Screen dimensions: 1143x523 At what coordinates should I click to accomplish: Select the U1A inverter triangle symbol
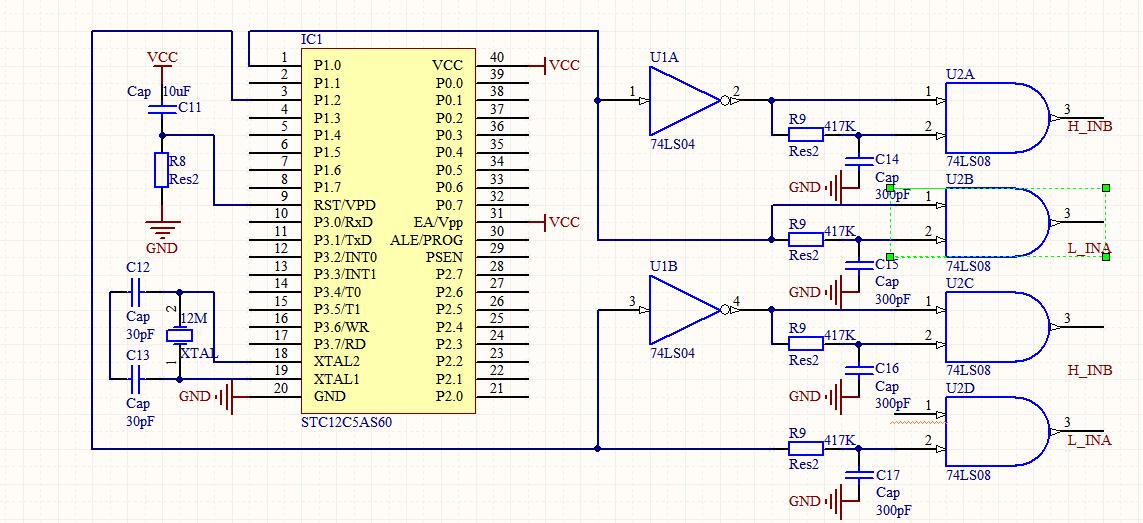pos(685,101)
